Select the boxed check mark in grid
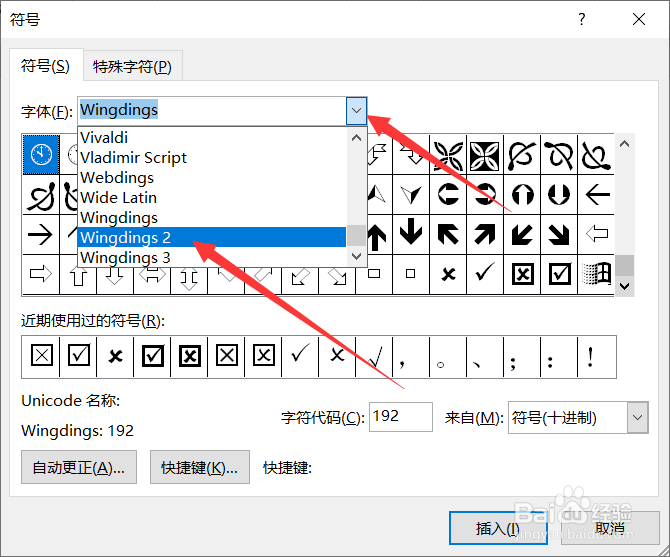Image resolution: width=670 pixels, height=557 pixels. [559, 274]
